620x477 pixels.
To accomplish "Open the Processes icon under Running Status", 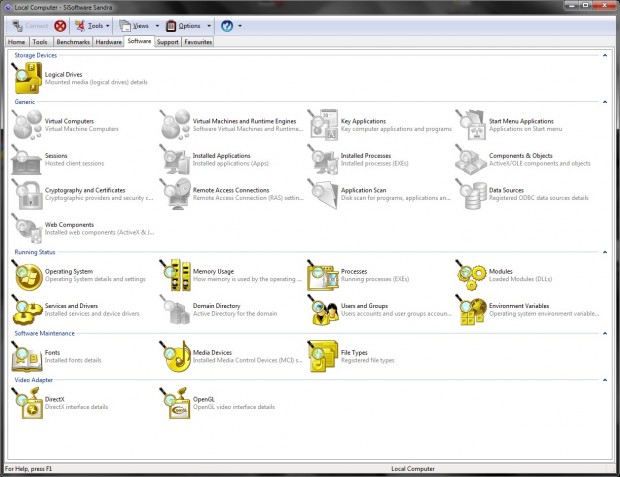I will (x=323, y=275).
